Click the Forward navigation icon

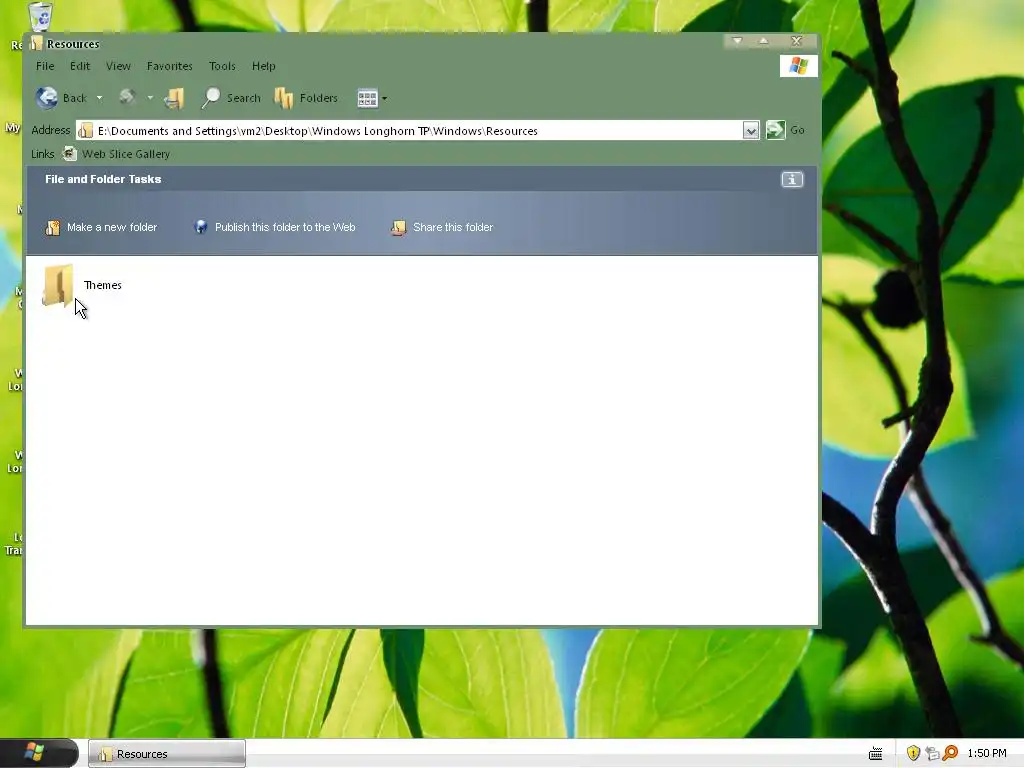coord(127,98)
